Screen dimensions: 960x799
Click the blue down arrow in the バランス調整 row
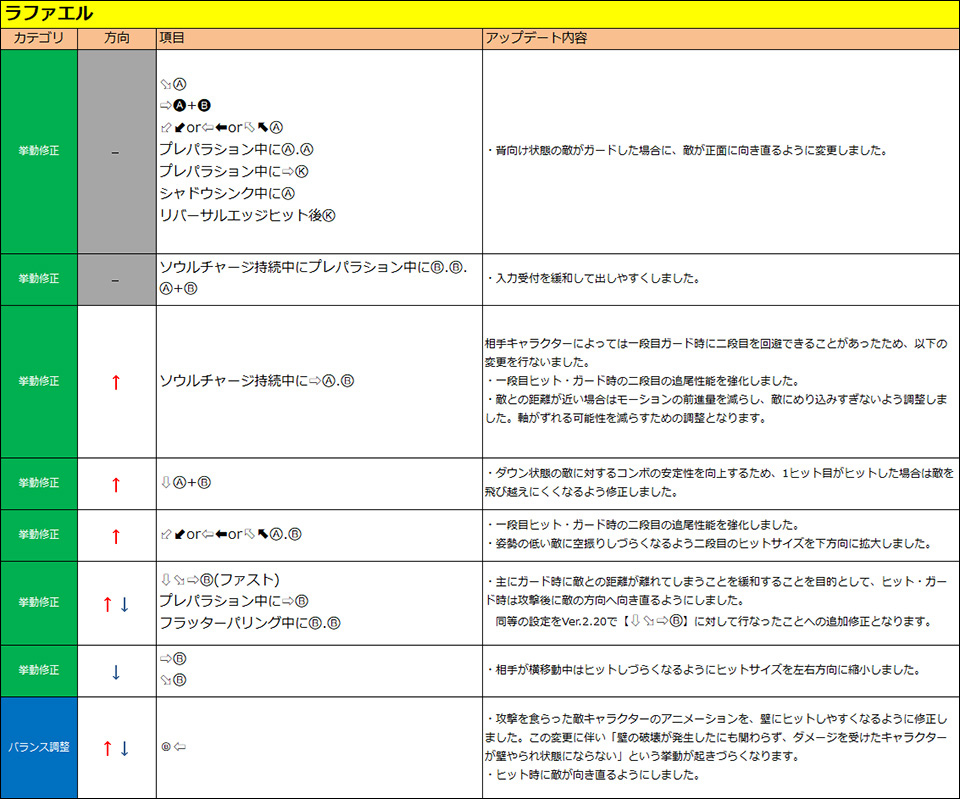coord(125,748)
